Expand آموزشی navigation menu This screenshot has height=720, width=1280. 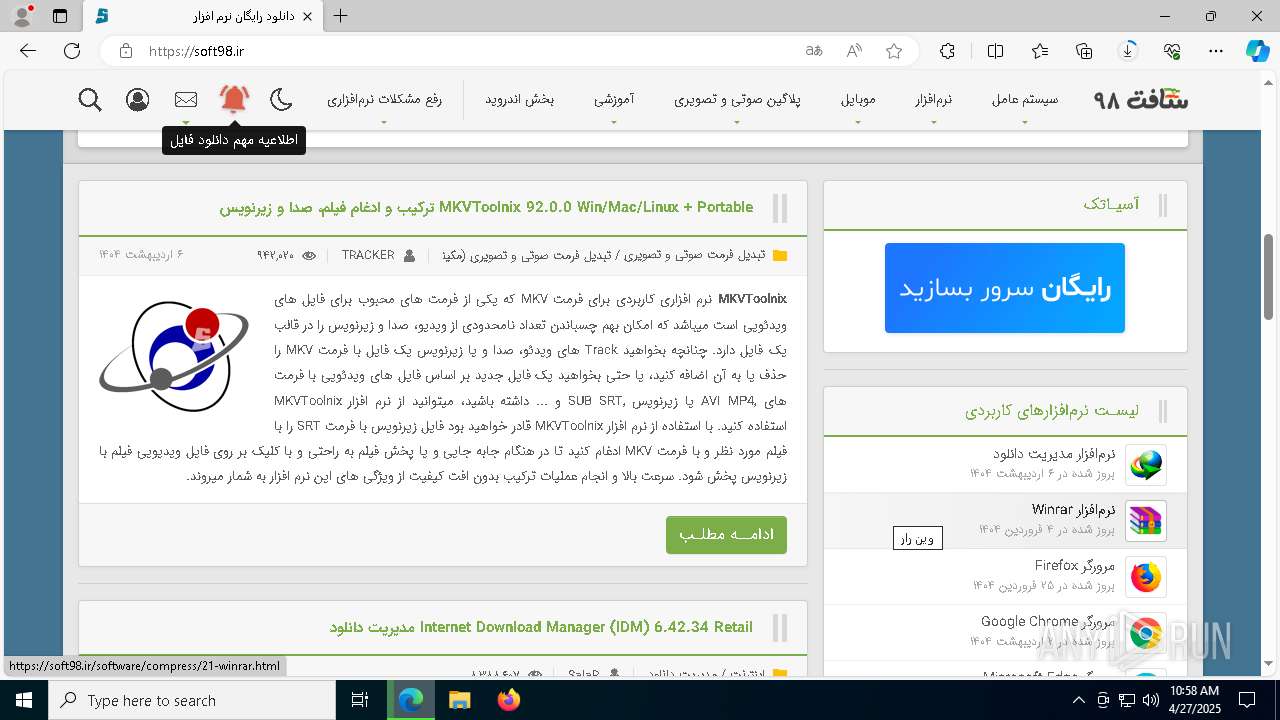coord(613,99)
